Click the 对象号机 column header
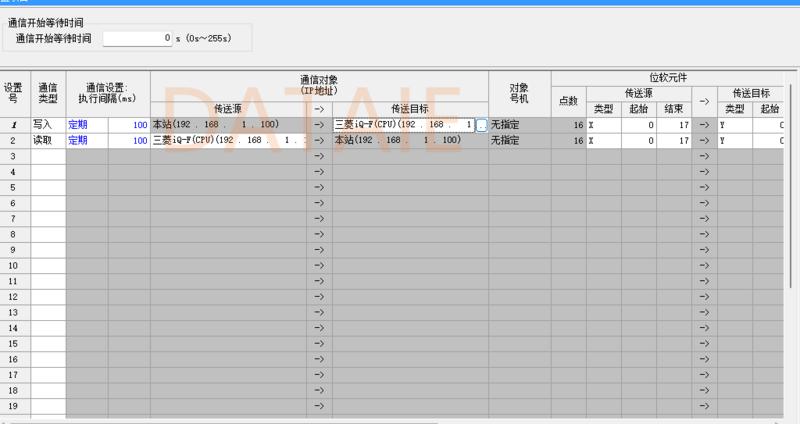Image resolution: width=800 pixels, height=424 pixels. coord(520,94)
